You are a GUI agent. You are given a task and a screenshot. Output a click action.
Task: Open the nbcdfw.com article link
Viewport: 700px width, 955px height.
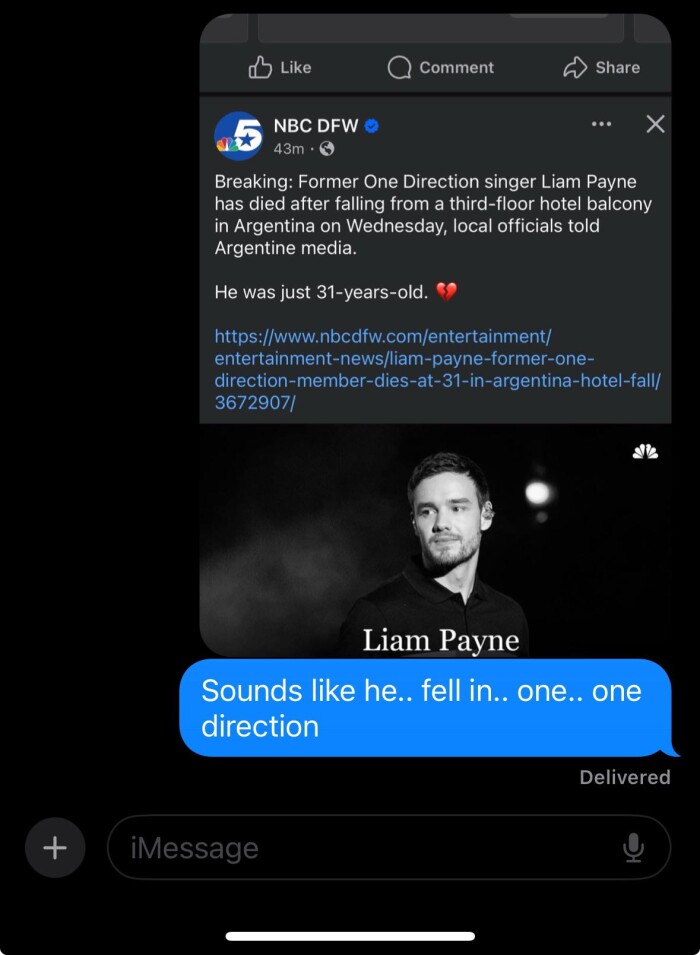(437, 369)
